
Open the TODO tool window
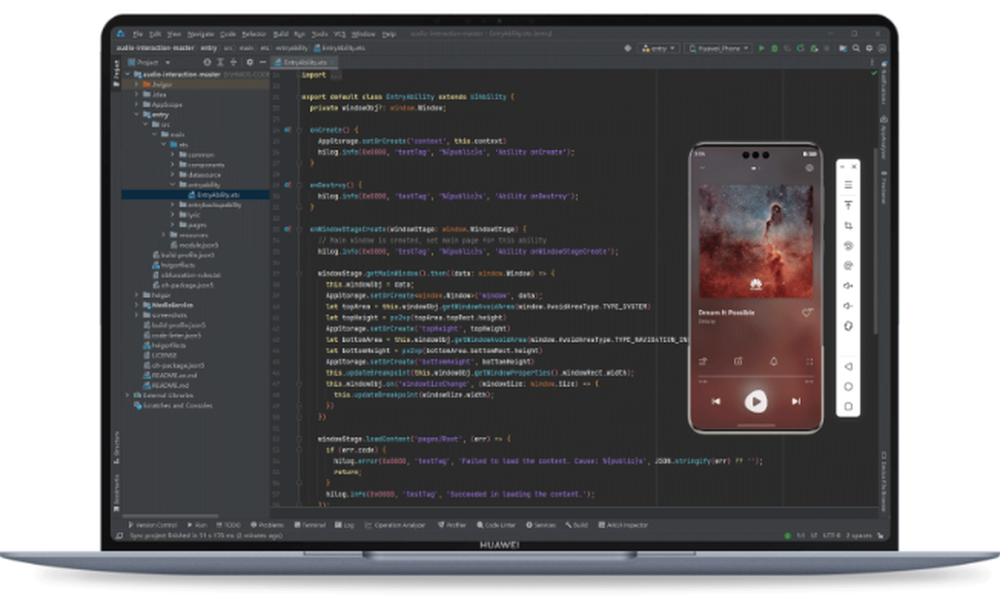click(x=228, y=525)
